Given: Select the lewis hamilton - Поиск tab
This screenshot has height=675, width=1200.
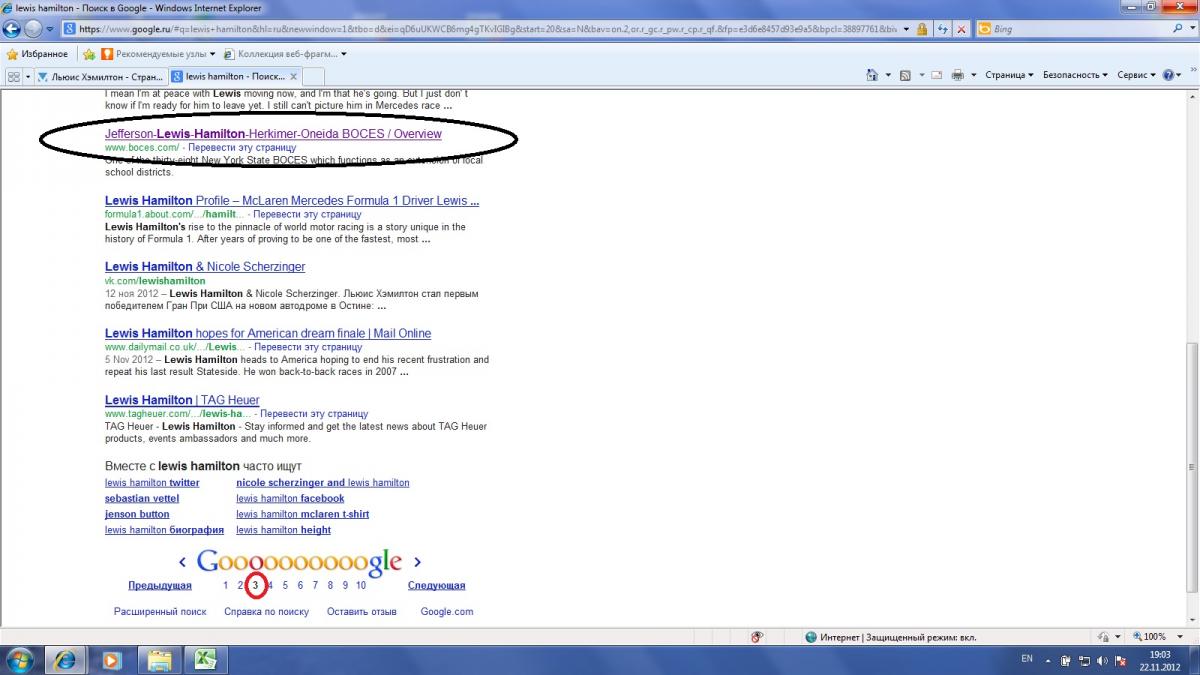Looking at the screenshot, I should [x=234, y=76].
